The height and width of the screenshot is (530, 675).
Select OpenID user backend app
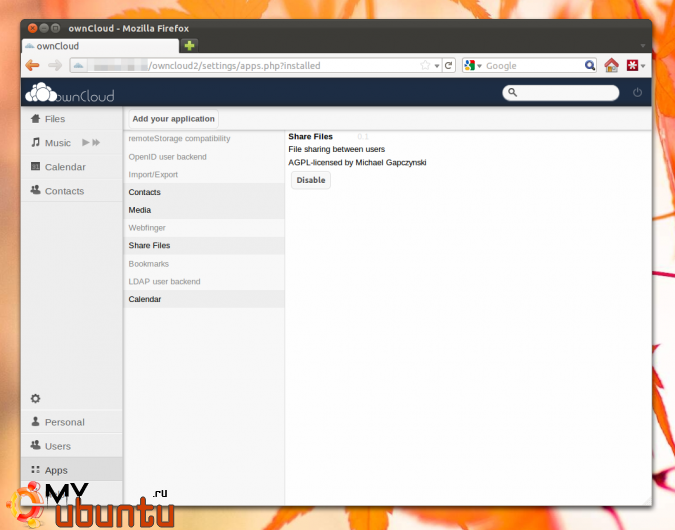(x=204, y=157)
